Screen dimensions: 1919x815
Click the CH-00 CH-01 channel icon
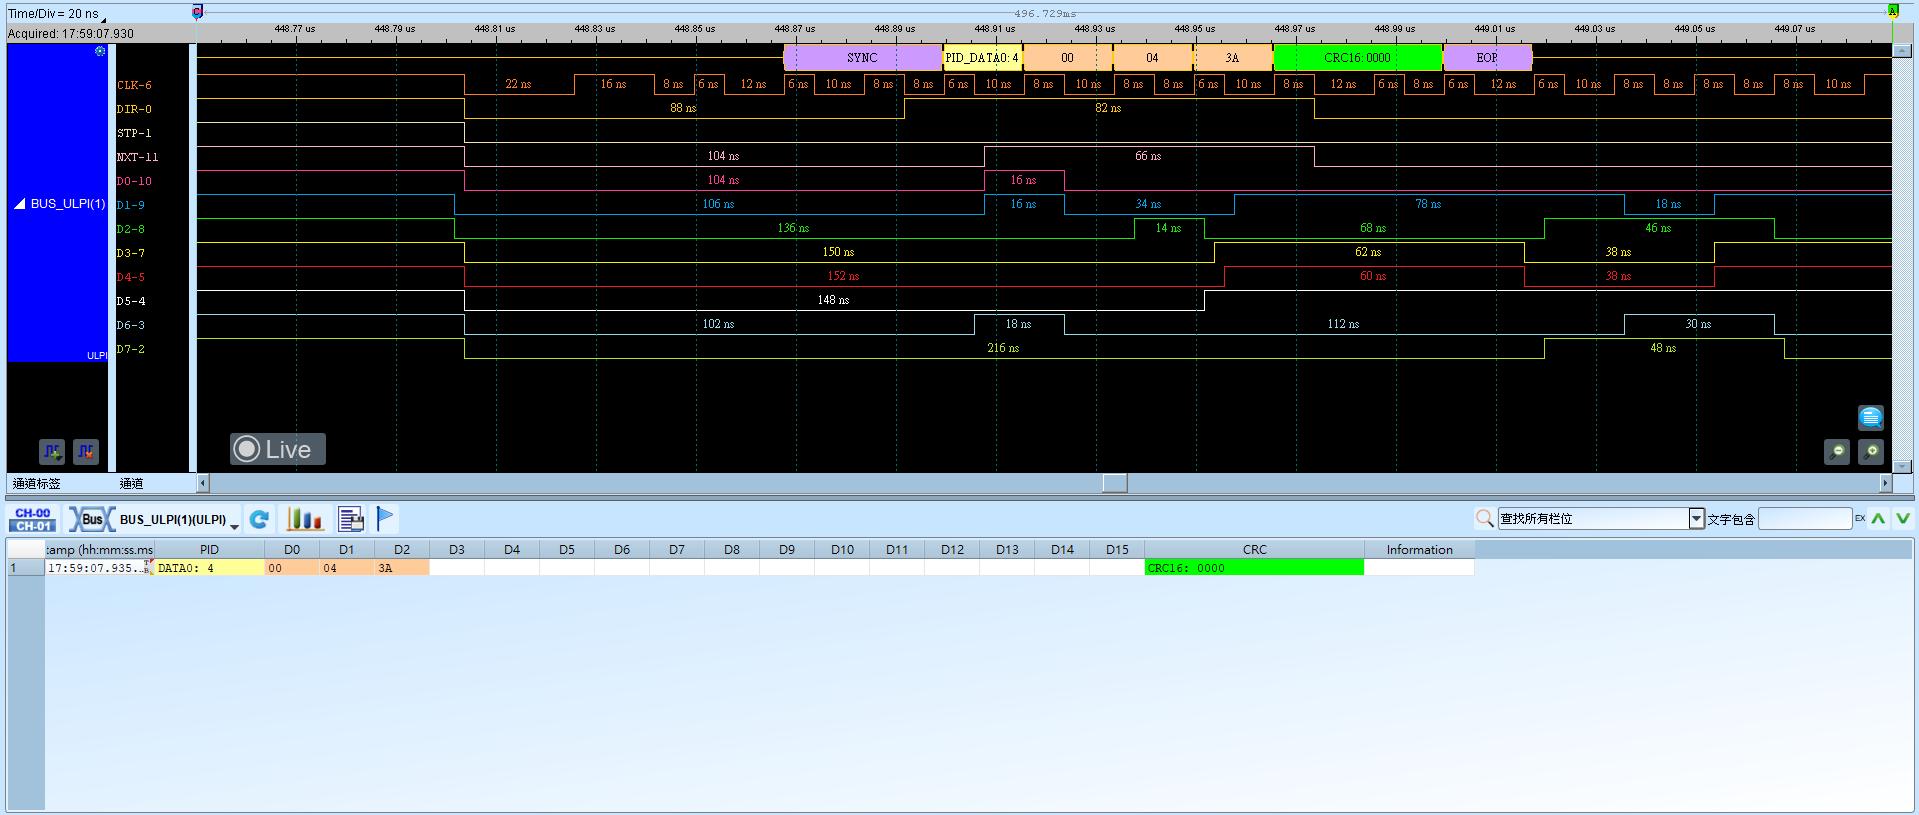[x=33, y=519]
